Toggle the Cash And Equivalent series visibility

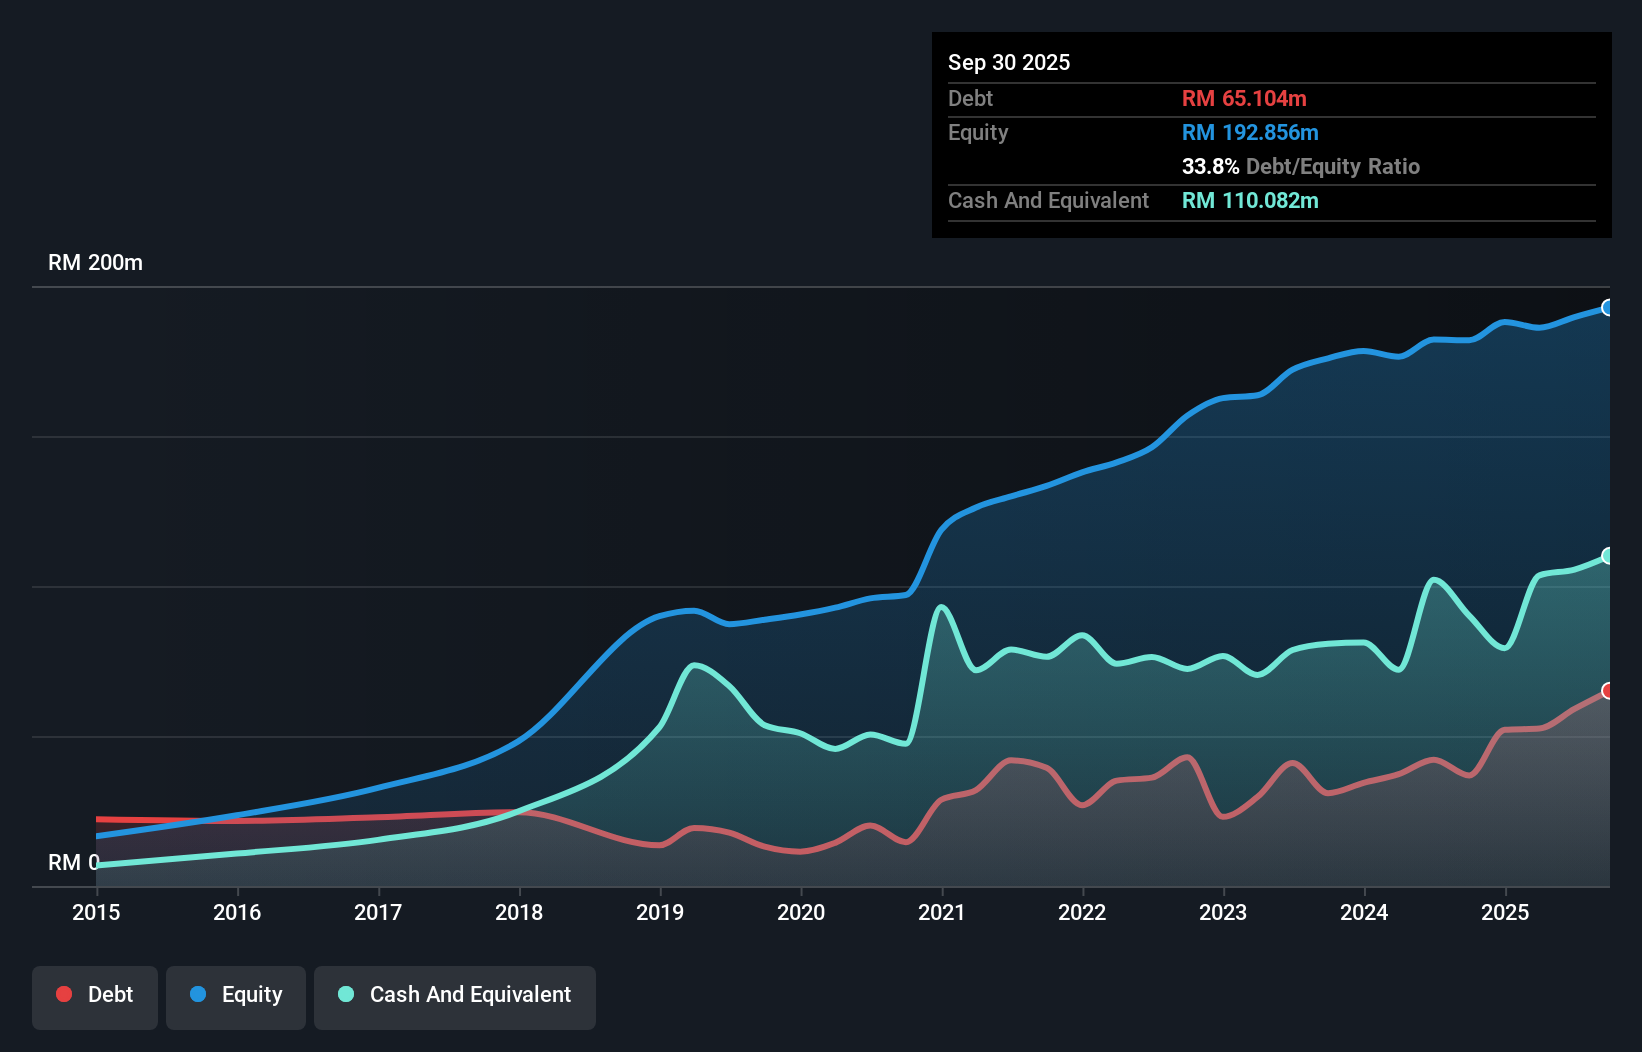pyautogui.click(x=455, y=994)
